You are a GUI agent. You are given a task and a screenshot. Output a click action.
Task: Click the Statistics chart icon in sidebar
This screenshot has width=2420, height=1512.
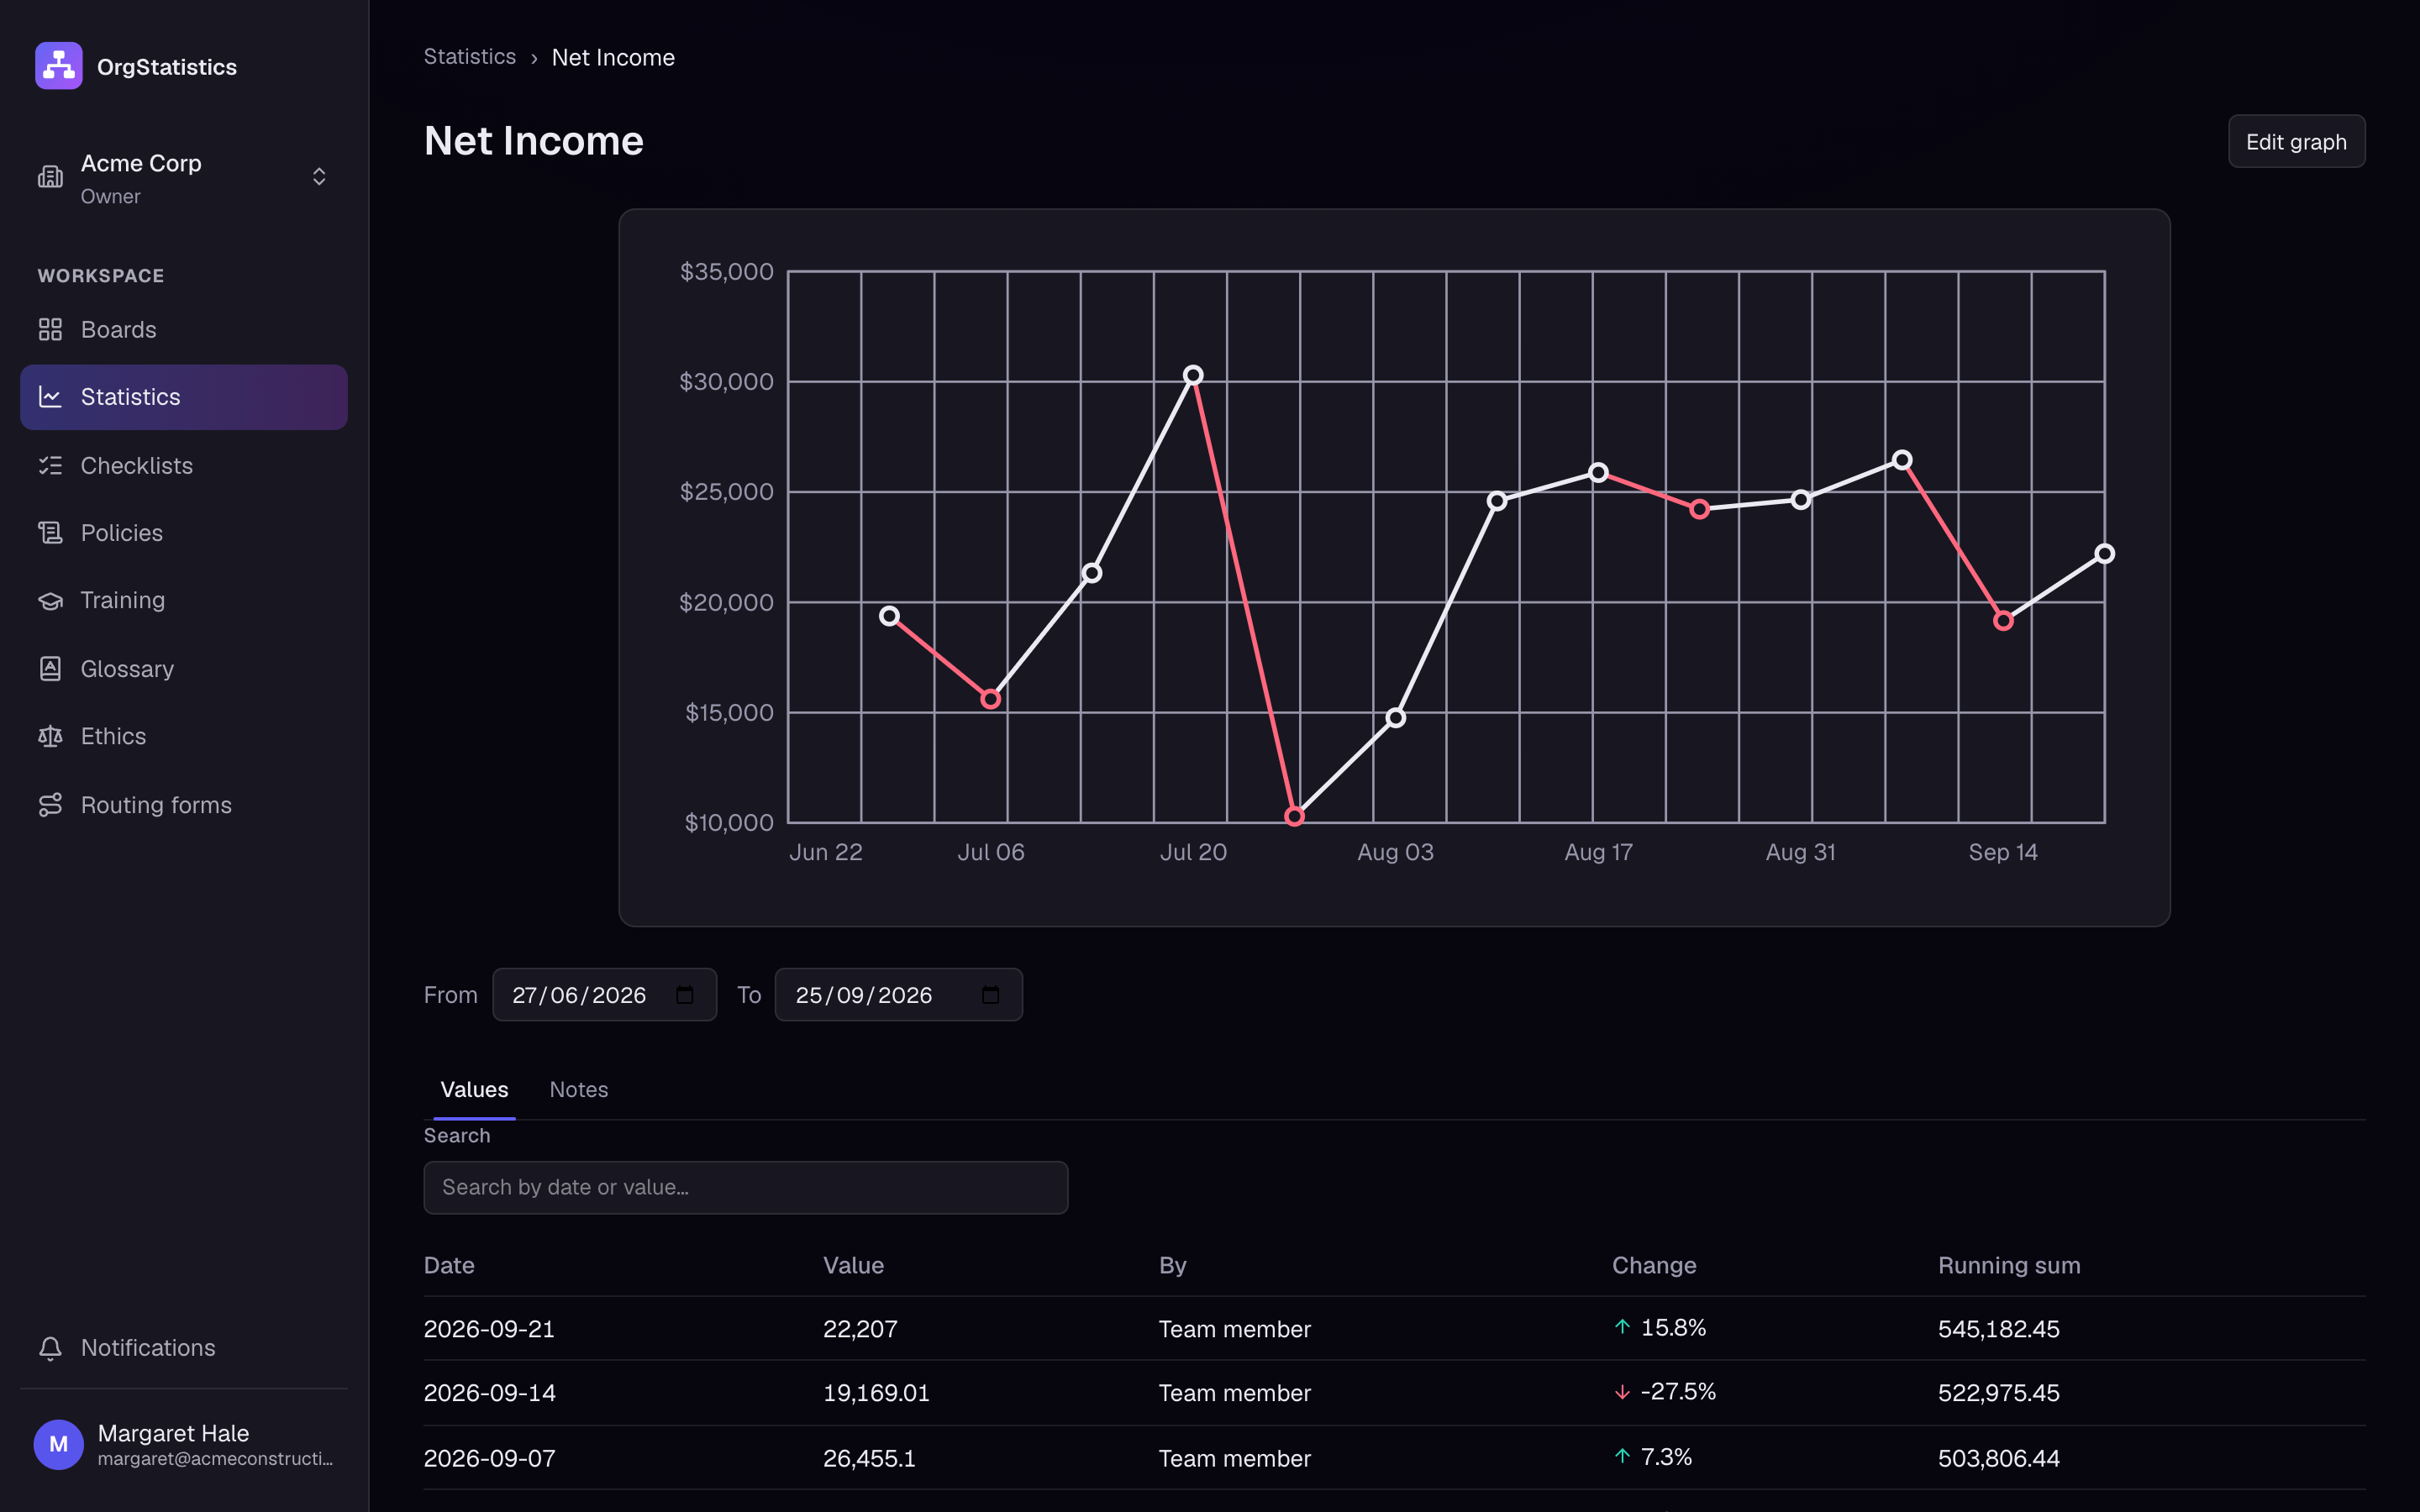(x=50, y=397)
